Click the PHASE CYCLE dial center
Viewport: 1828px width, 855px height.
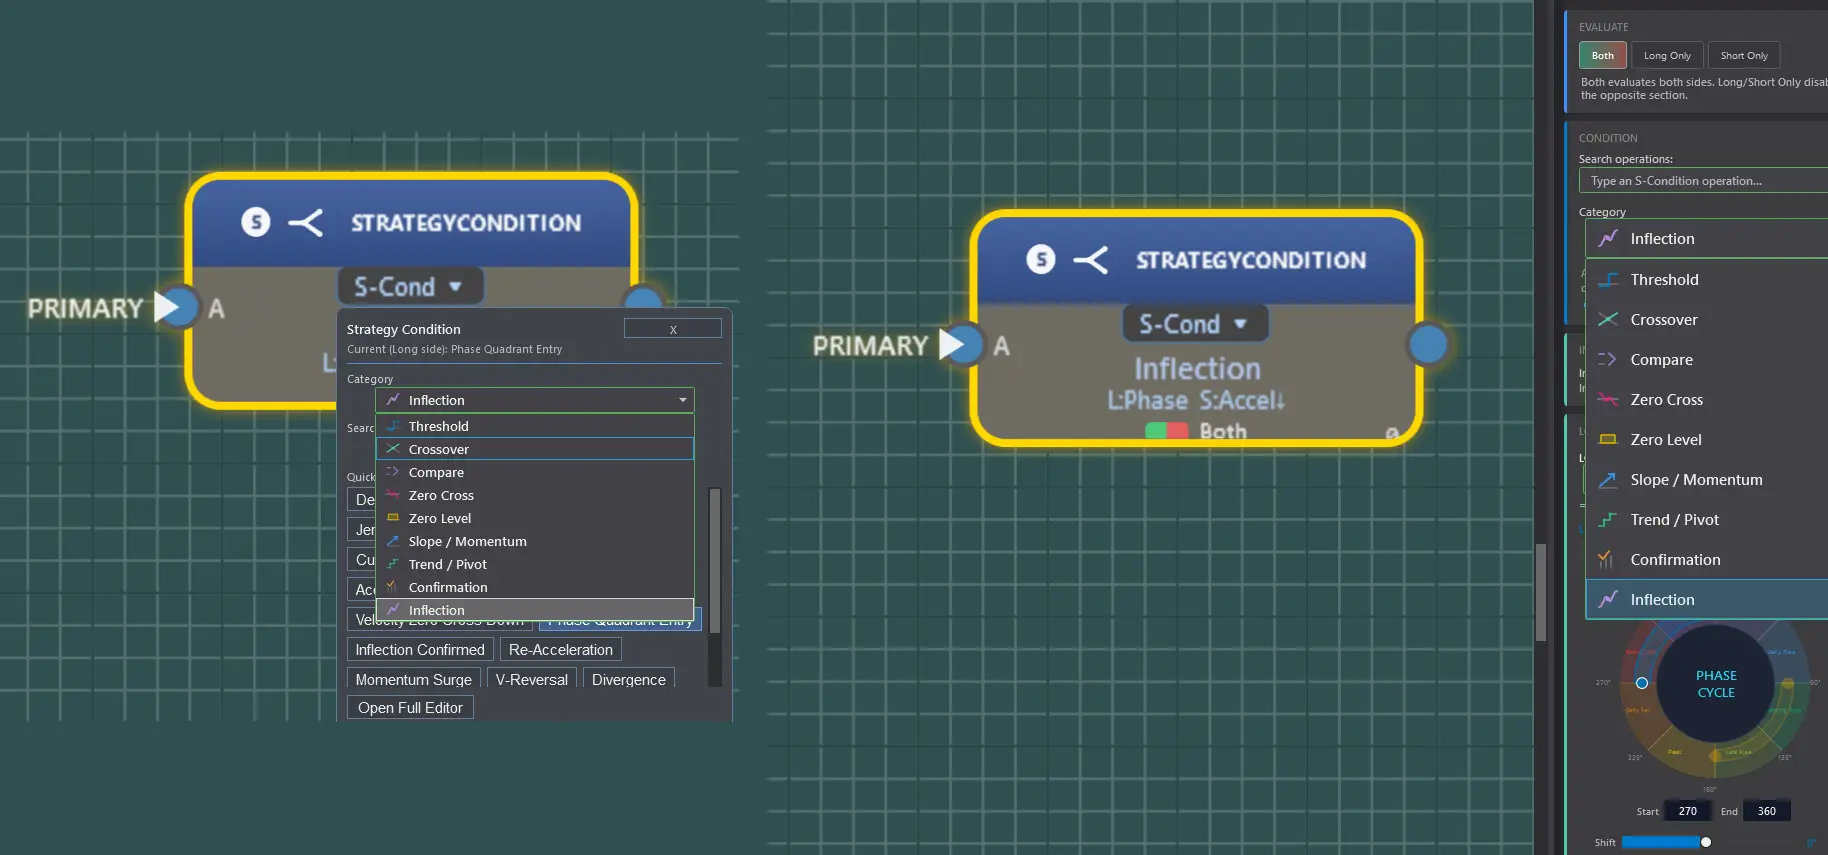pyautogui.click(x=1716, y=684)
